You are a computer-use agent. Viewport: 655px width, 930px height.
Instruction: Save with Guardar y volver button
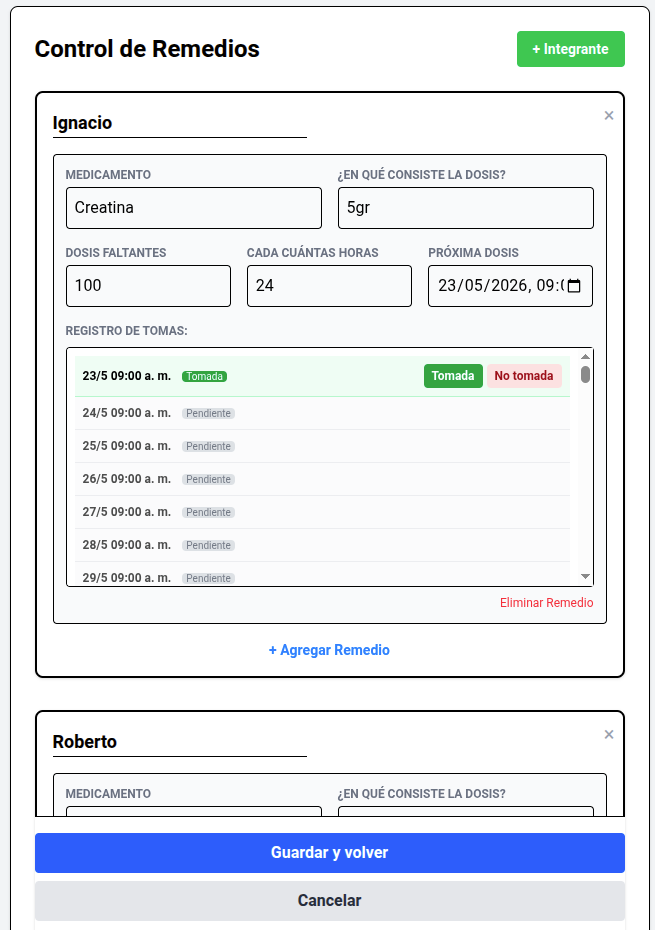pos(329,853)
